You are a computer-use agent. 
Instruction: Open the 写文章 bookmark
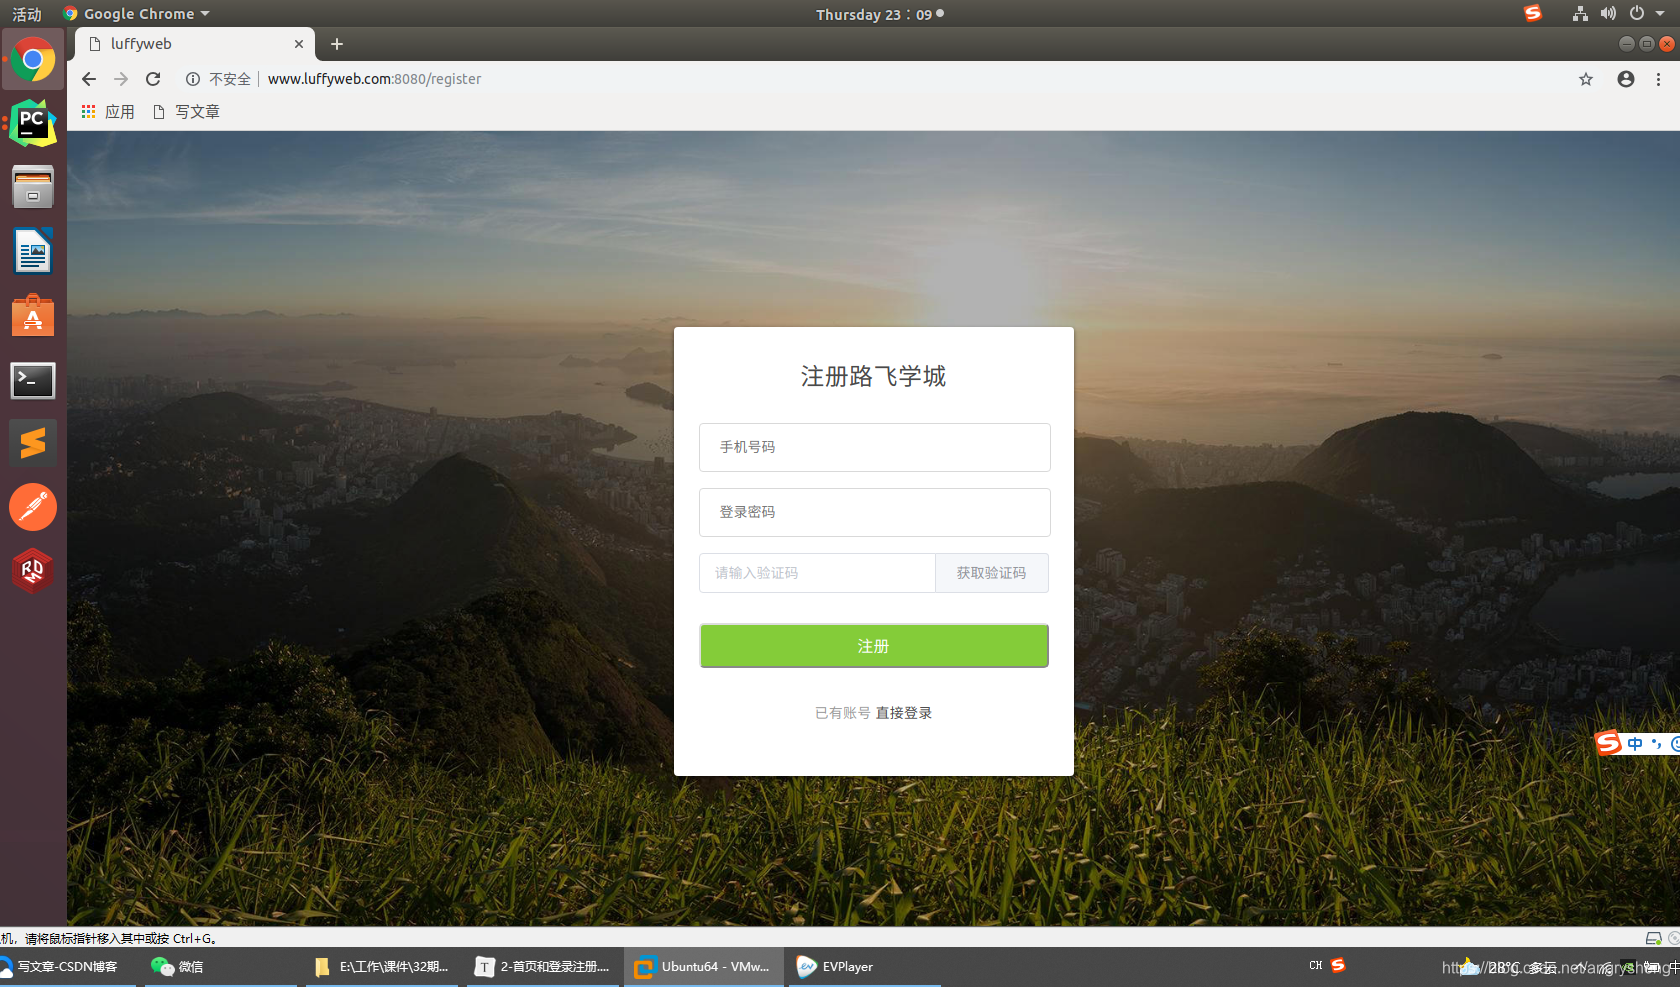[x=186, y=112]
